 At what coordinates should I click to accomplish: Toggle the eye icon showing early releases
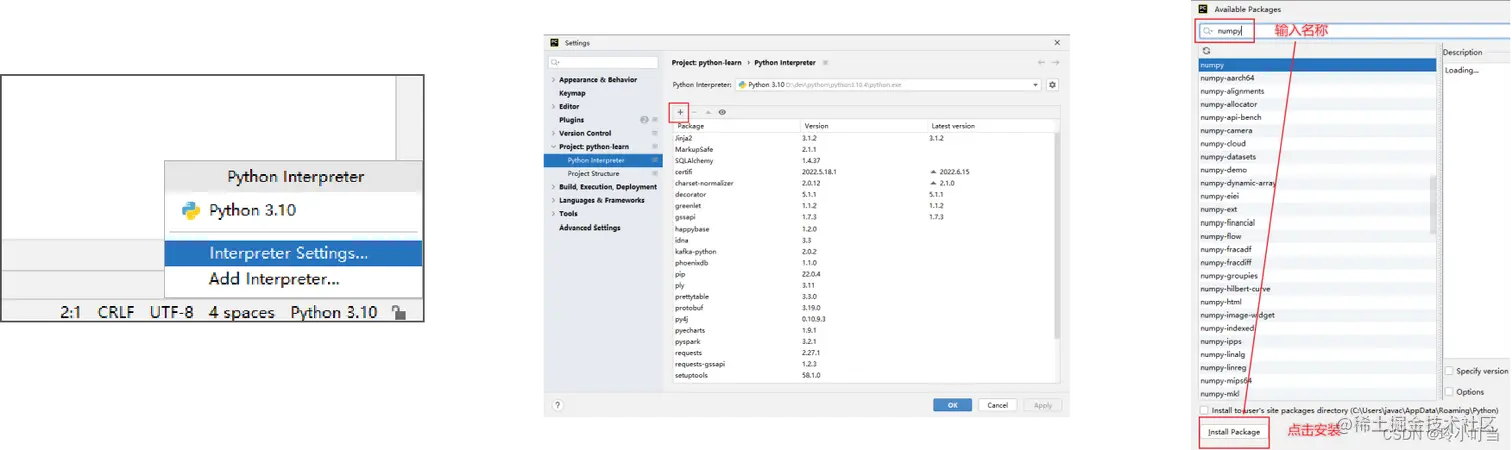pos(722,112)
